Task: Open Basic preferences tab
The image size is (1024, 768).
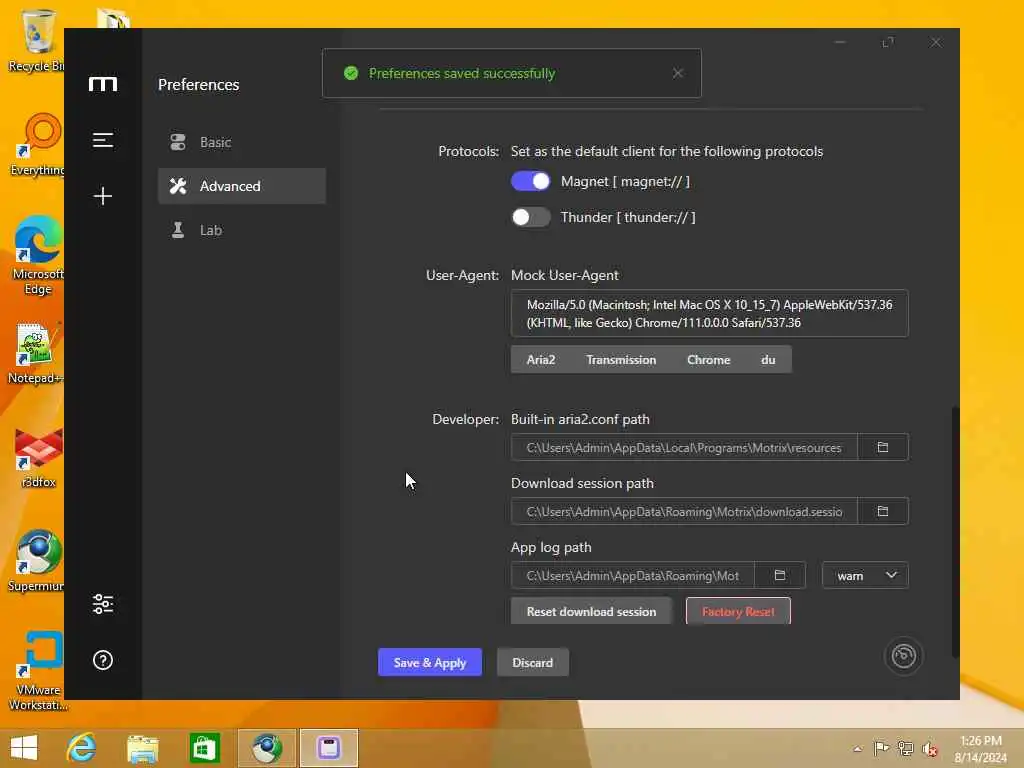Action: point(242,142)
